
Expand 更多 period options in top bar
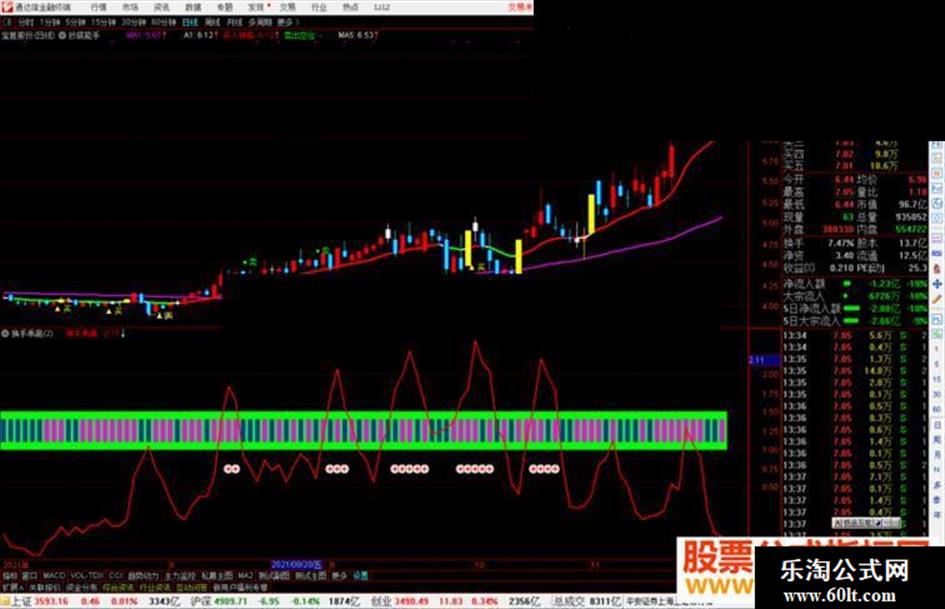click(286, 22)
